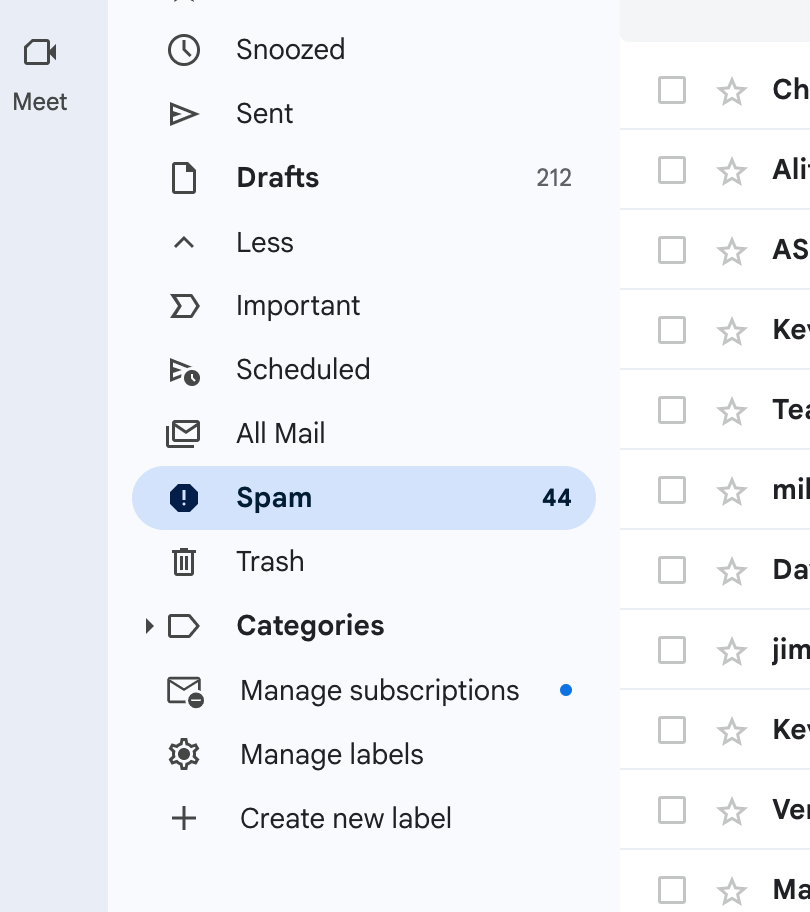Select the checkbox next to Kev's email

pyautogui.click(x=671, y=329)
